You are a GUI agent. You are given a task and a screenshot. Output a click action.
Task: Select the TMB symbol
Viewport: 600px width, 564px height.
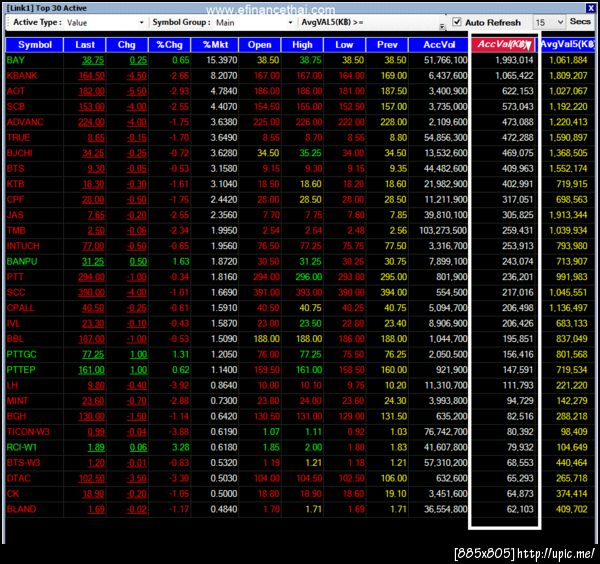[x=16, y=230]
